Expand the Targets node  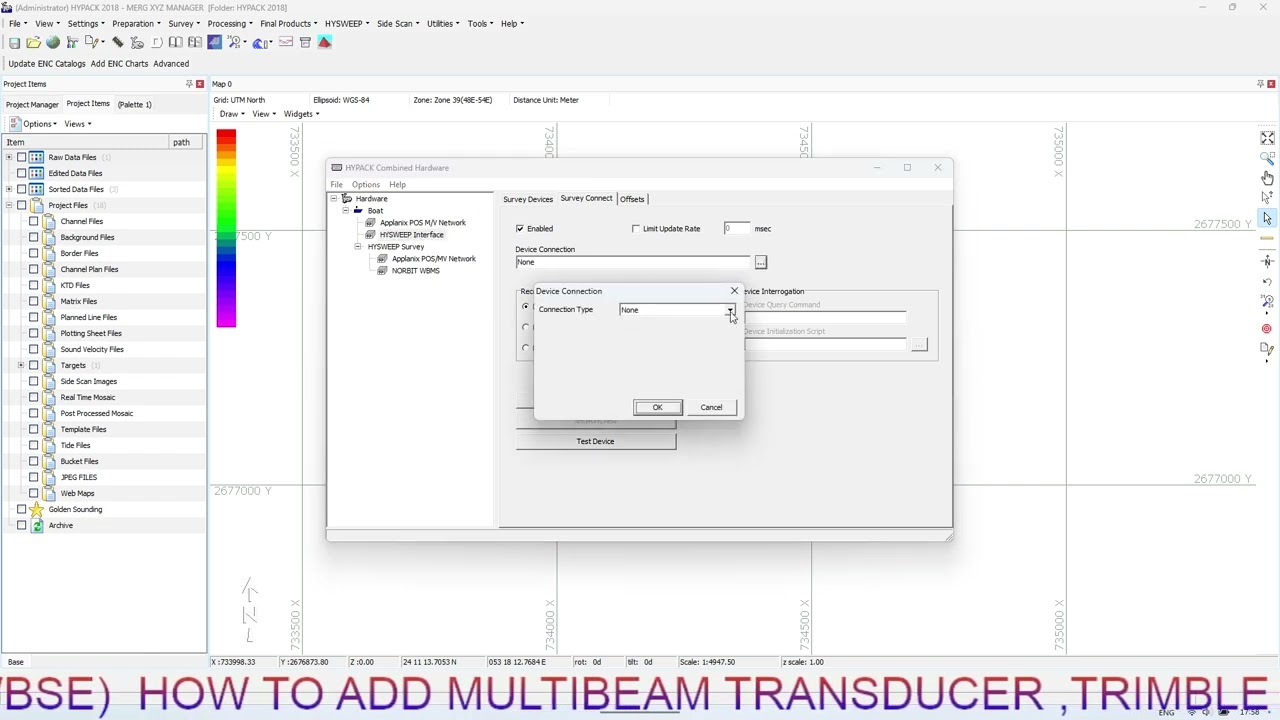pyautogui.click(x=21, y=365)
